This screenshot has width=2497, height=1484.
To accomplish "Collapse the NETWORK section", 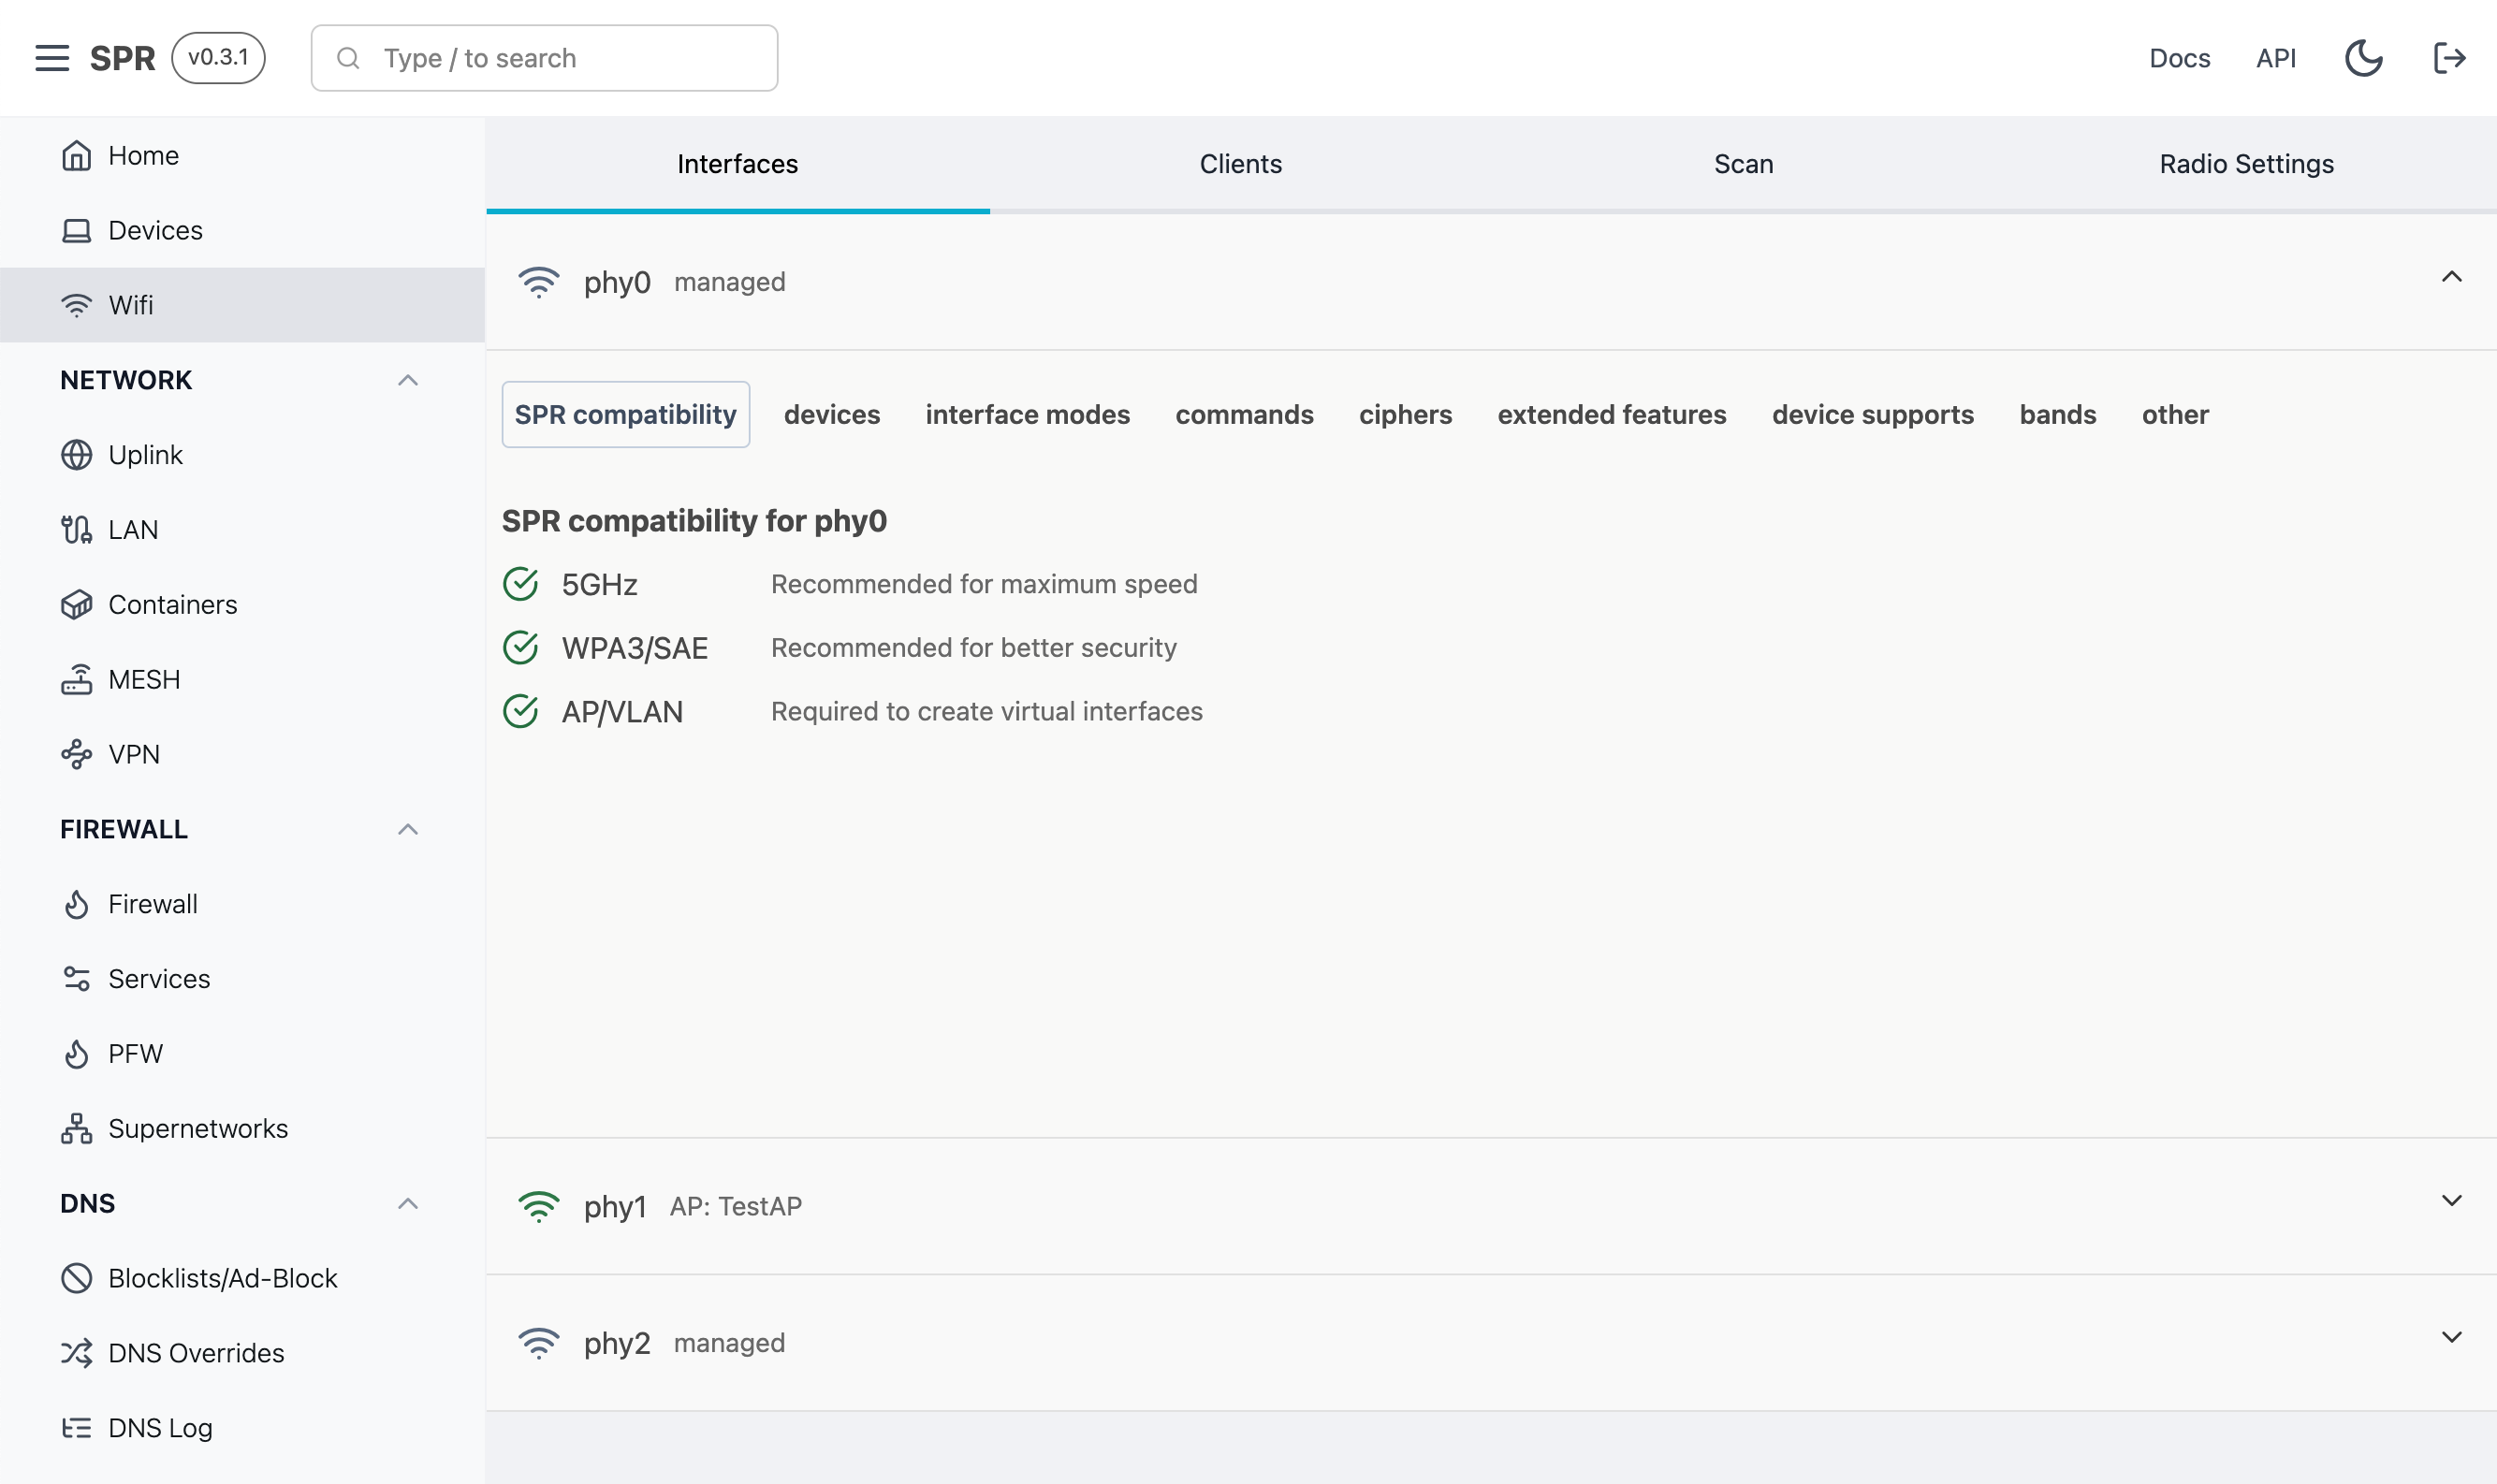I will [408, 380].
